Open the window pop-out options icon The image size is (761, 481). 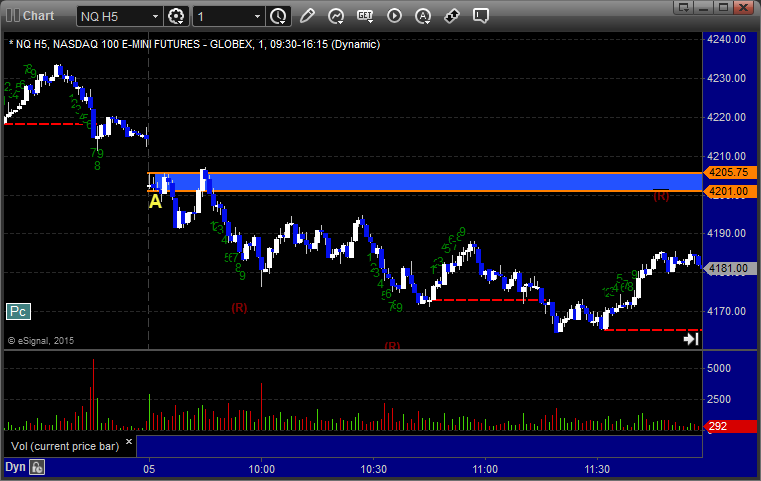tap(684, 7)
